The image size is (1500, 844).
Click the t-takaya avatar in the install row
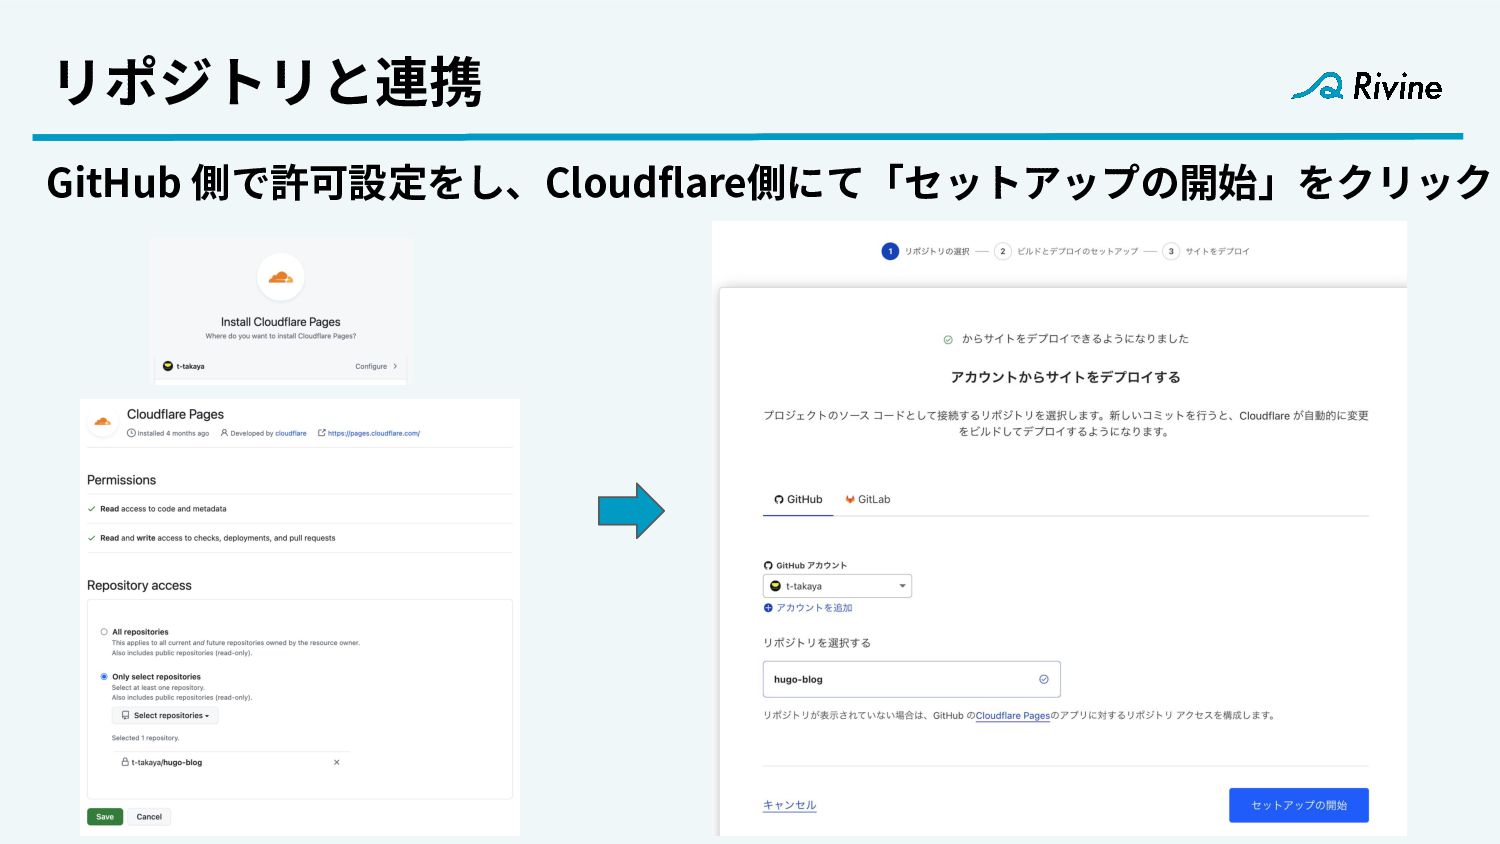tap(168, 366)
